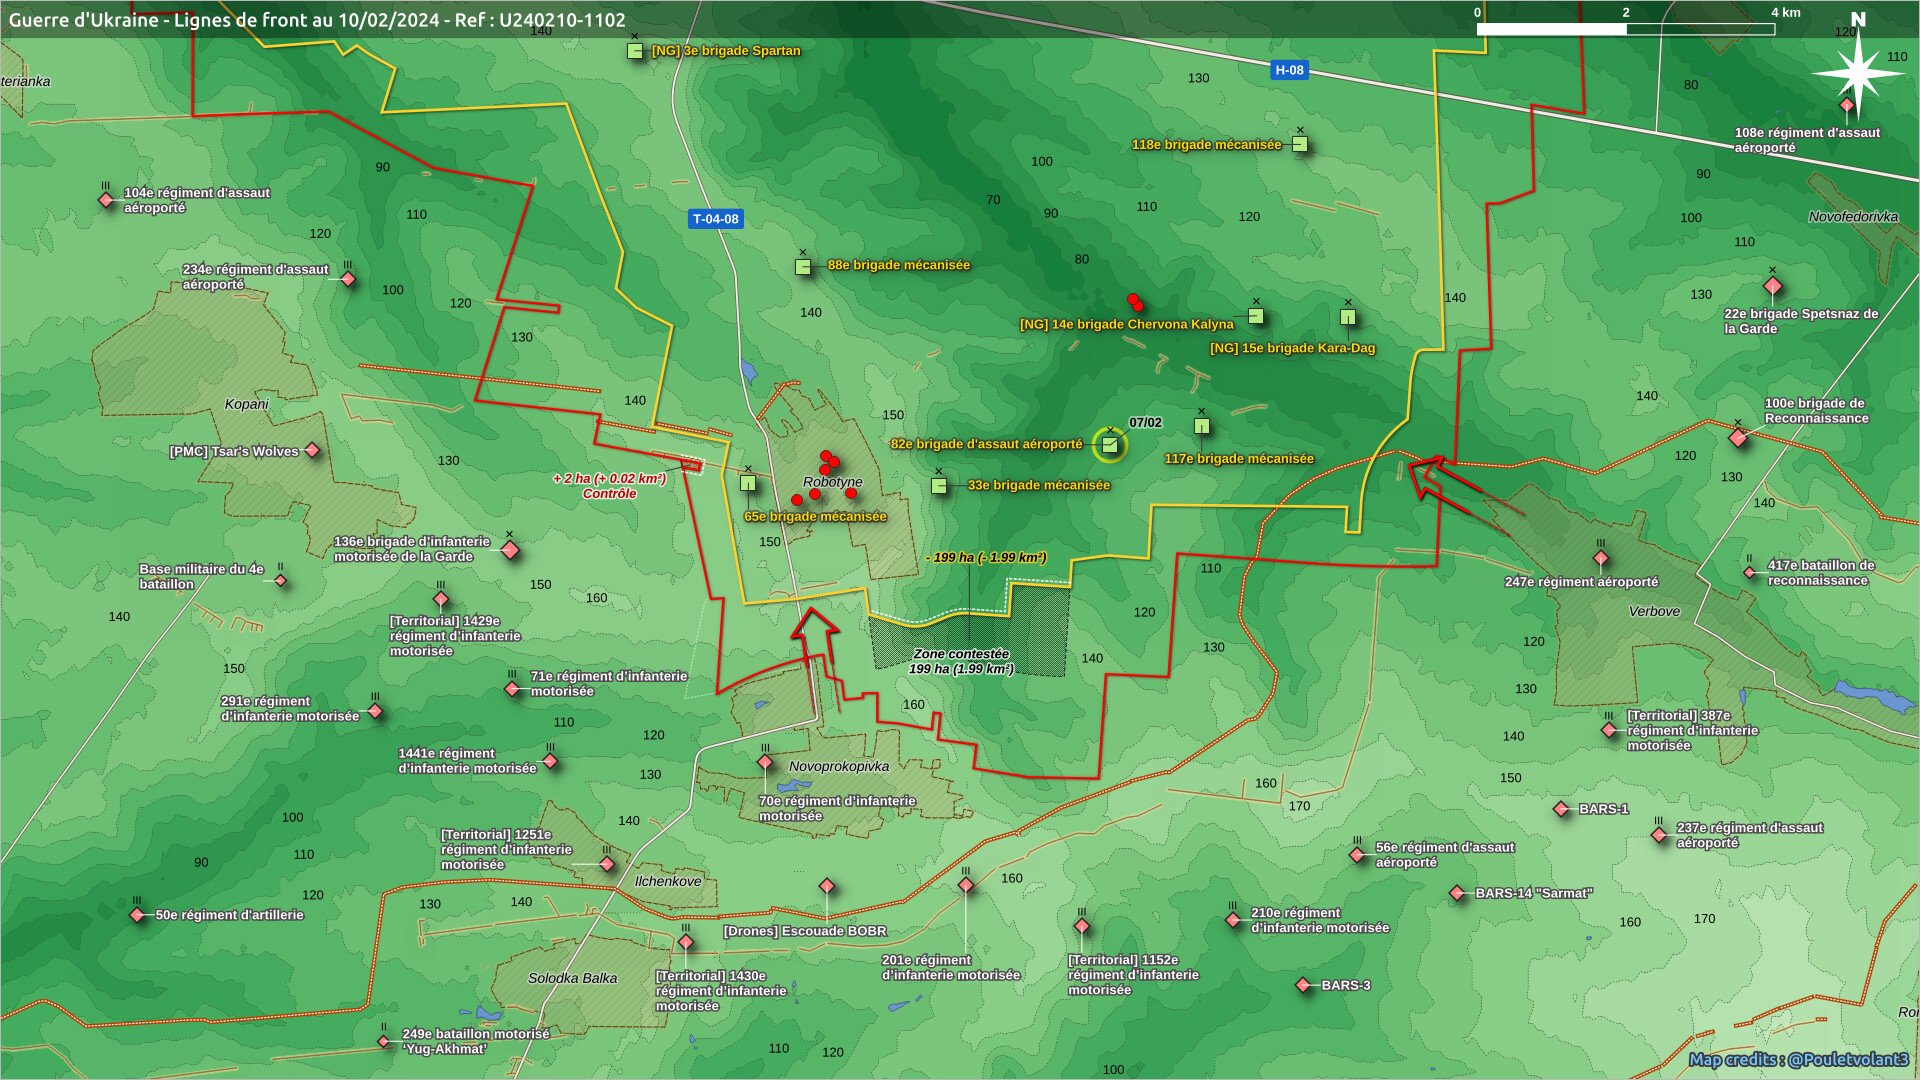Click the 50e régiment d'artillerie diamond
Image resolution: width=1920 pixels, height=1080 pixels.
tap(137, 915)
